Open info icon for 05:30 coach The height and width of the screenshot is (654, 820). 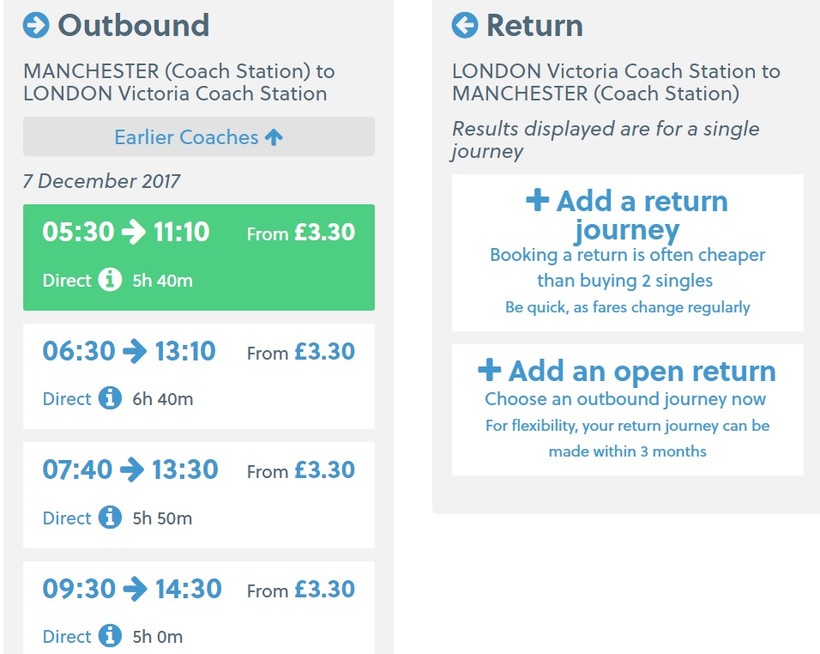click(x=110, y=280)
